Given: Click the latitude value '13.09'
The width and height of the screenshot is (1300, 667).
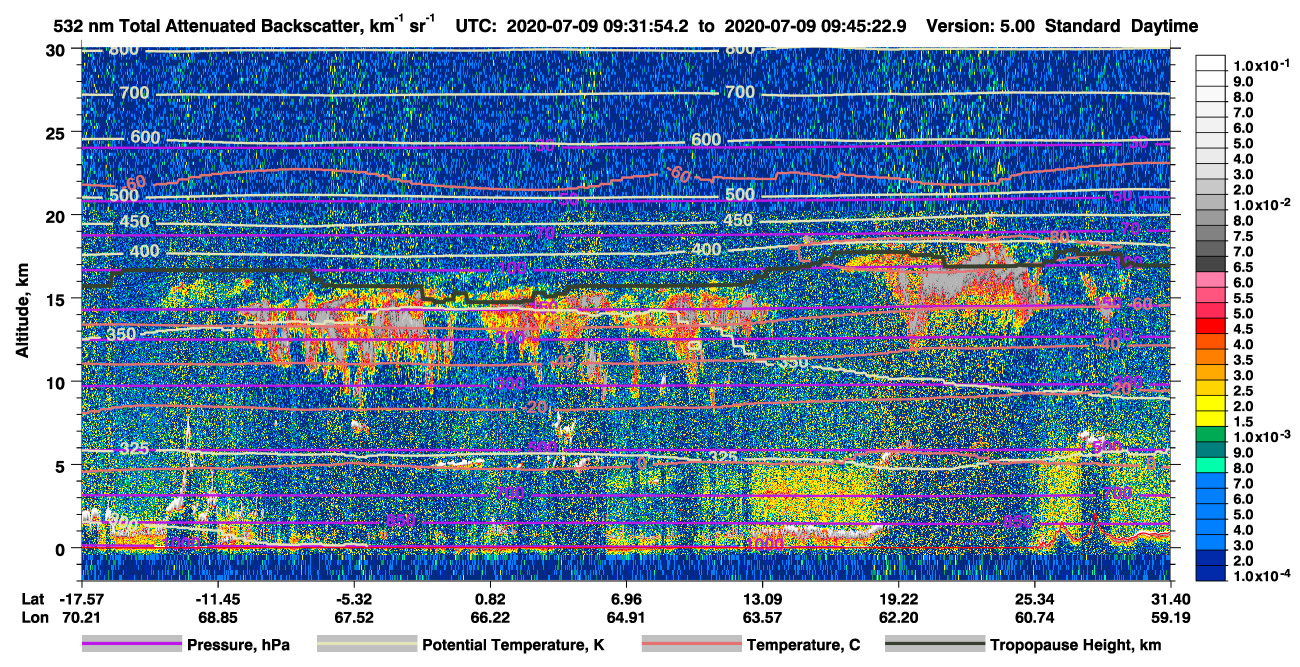Looking at the screenshot, I should [762, 598].
